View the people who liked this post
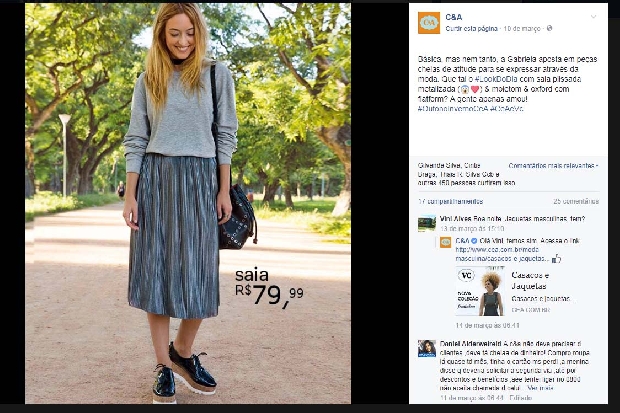620x413 pixels. pos(467,174)
